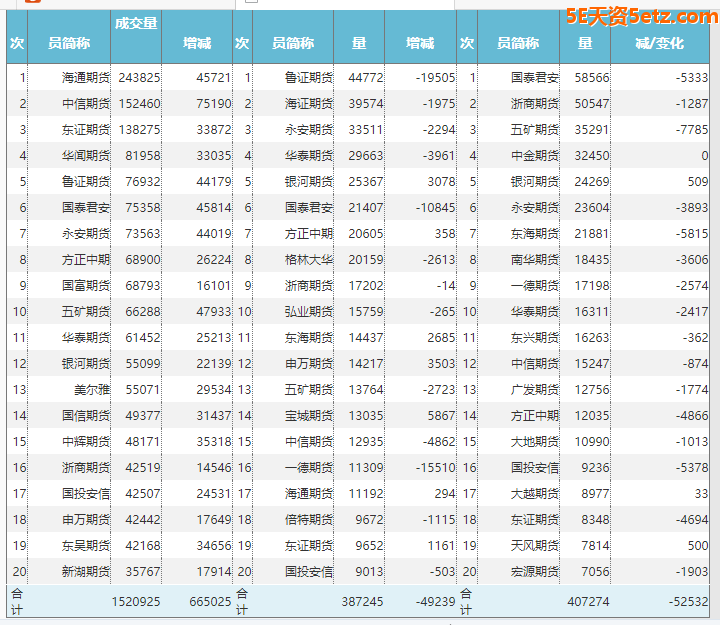Click the total change value -52532

coord(686,601)
